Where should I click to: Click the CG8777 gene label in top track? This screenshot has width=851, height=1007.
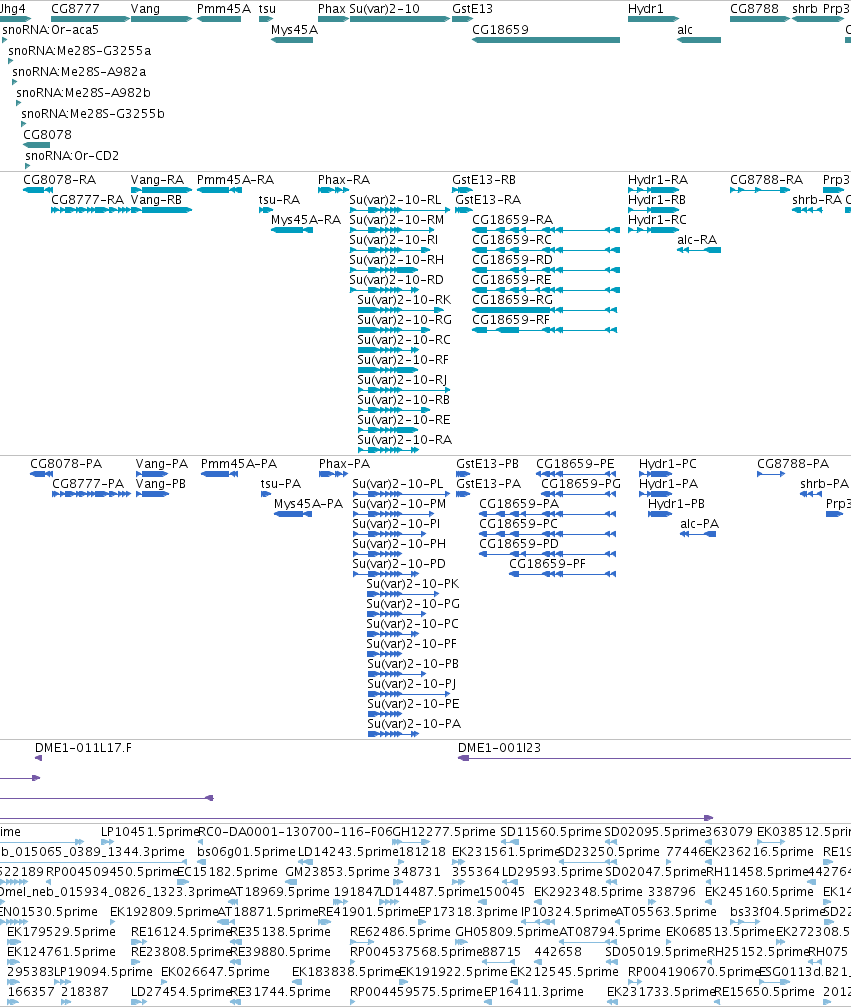click(x=75, y=9)
